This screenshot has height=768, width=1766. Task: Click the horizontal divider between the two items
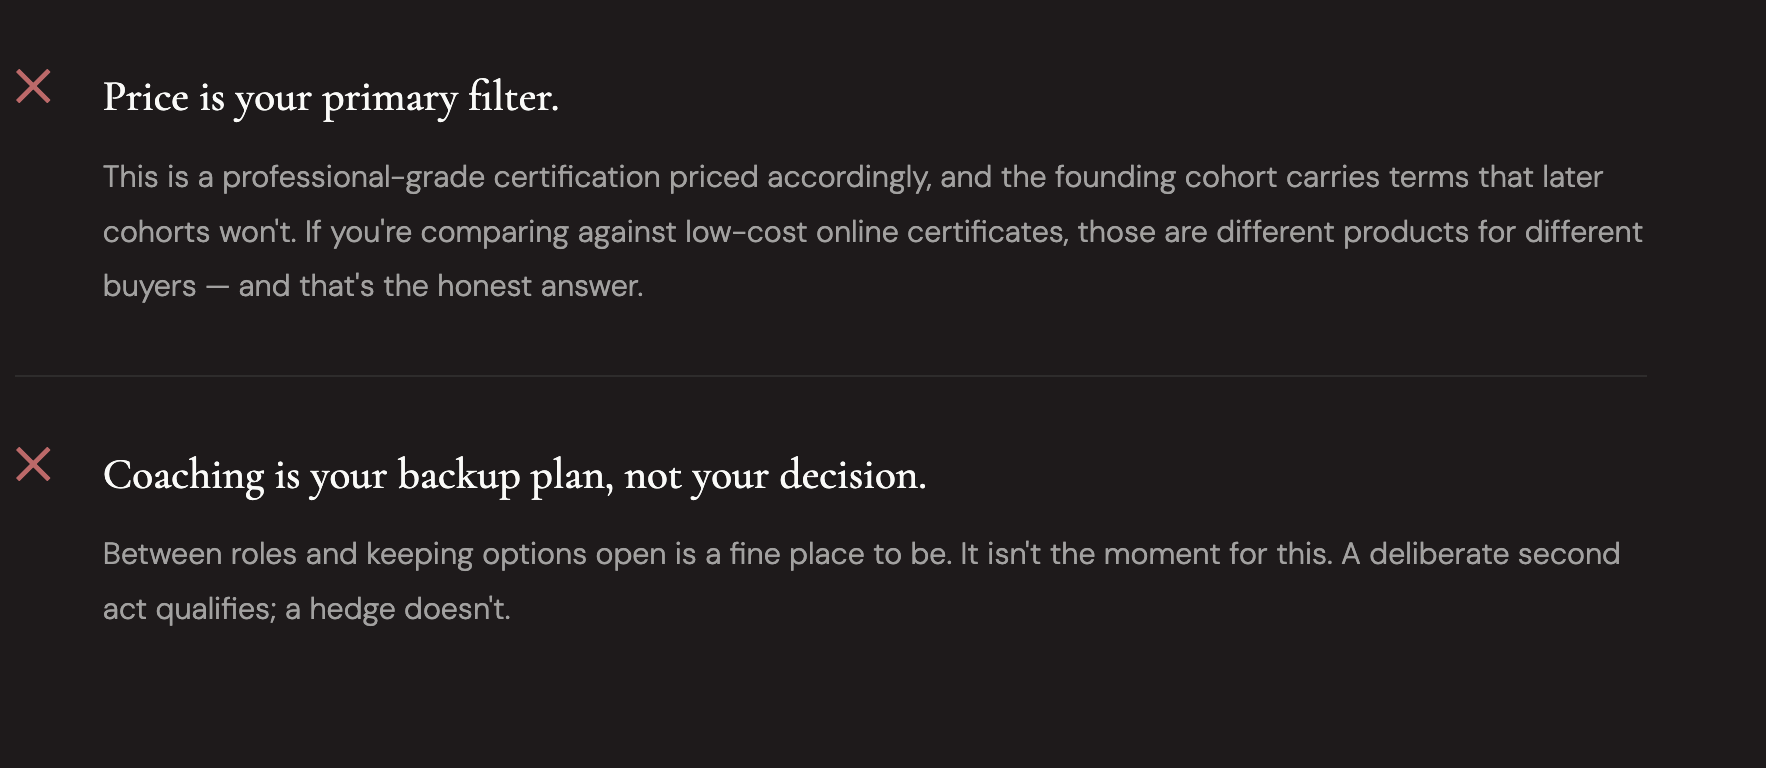coord(831,376)
